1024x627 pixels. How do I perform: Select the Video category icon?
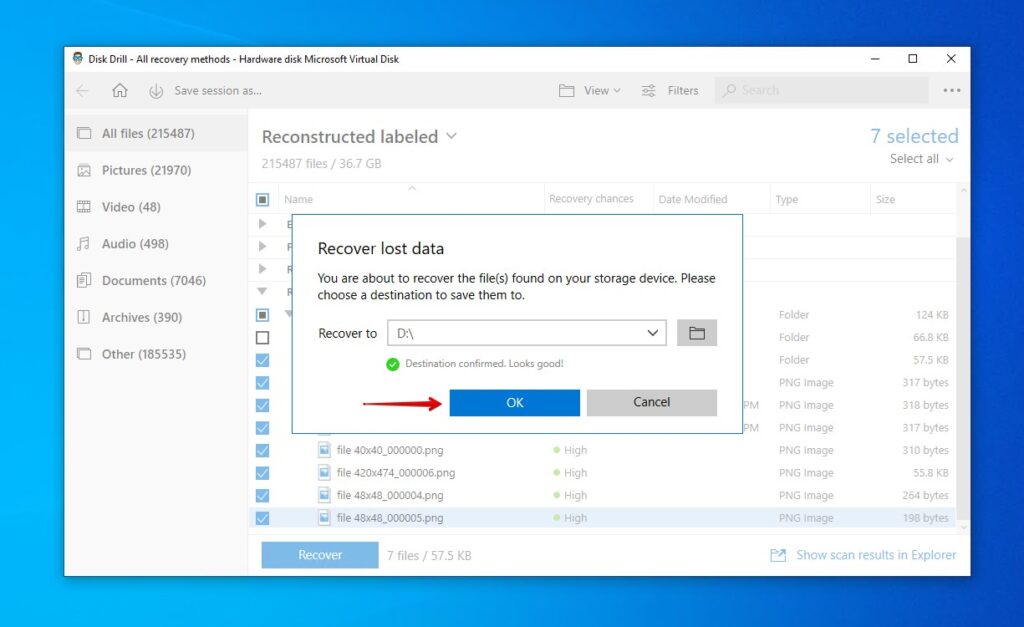click(x=83, y=207)
